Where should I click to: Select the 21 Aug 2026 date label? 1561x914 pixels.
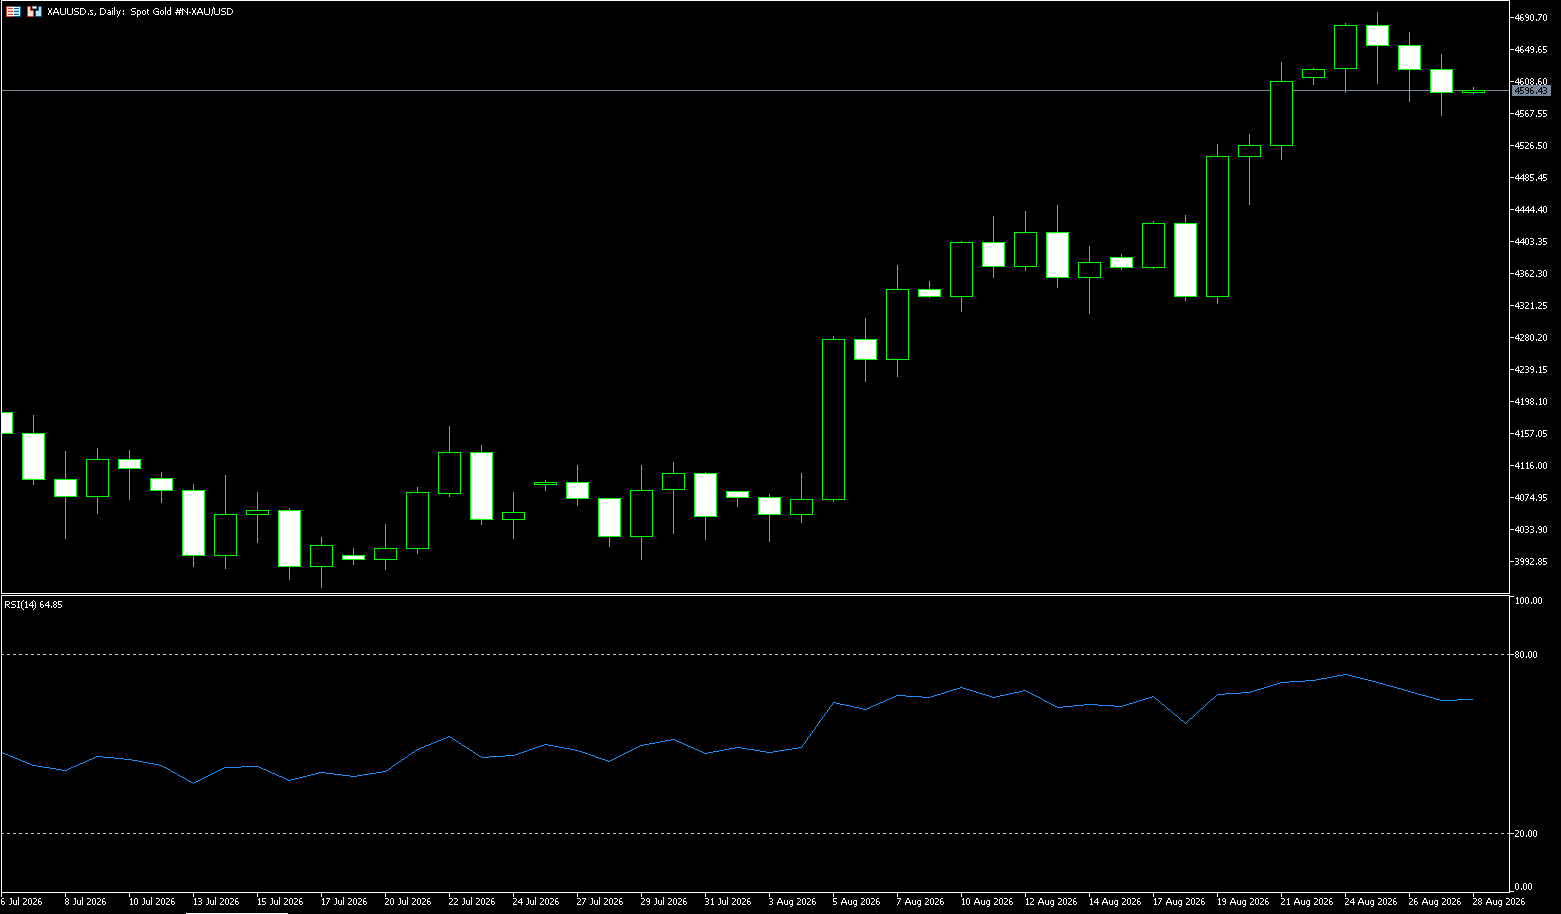click(x=1306, y=902)
